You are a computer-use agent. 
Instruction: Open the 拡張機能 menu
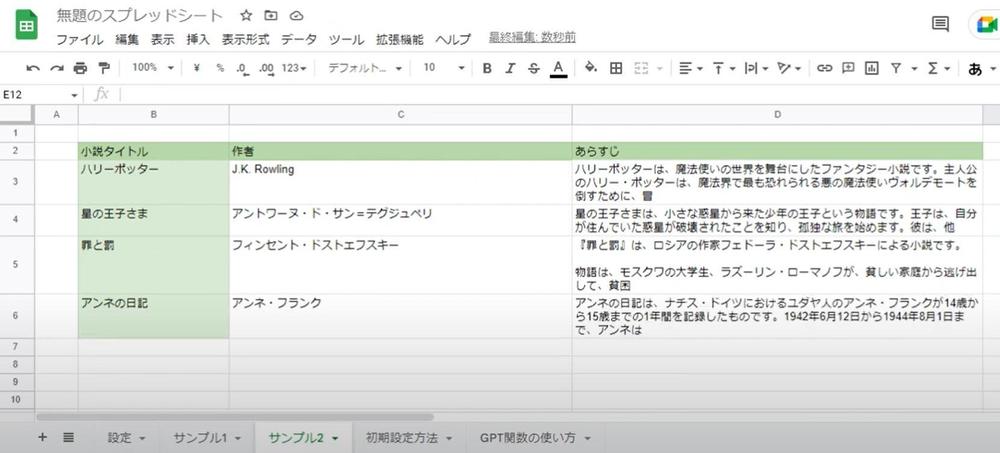click(x=400, y=40)
